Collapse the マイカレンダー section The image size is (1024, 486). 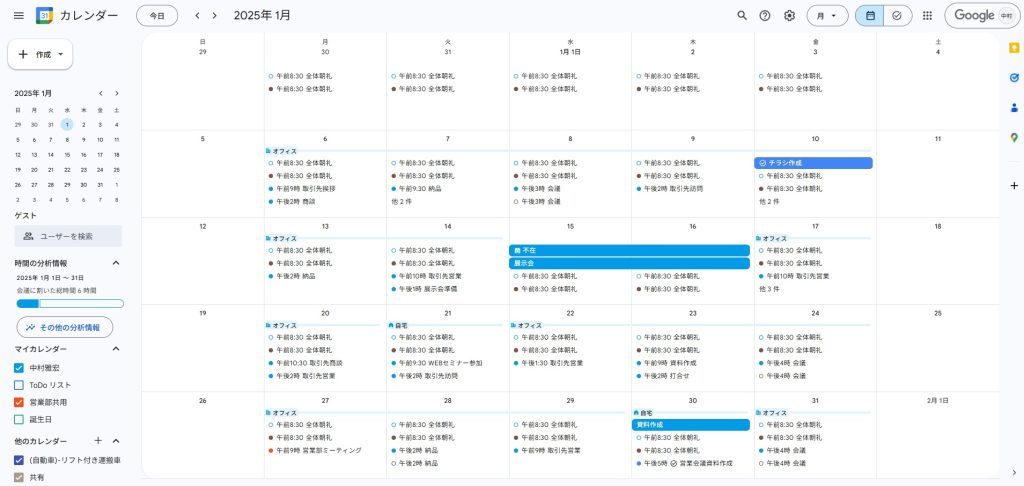[x=116, y=349]
